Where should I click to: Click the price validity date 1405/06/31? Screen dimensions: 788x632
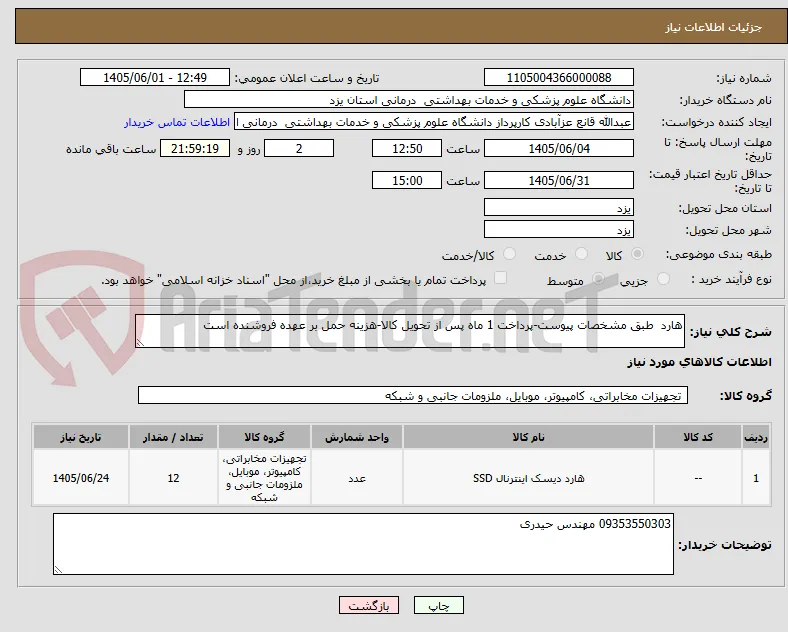click(x=559, y=180)
